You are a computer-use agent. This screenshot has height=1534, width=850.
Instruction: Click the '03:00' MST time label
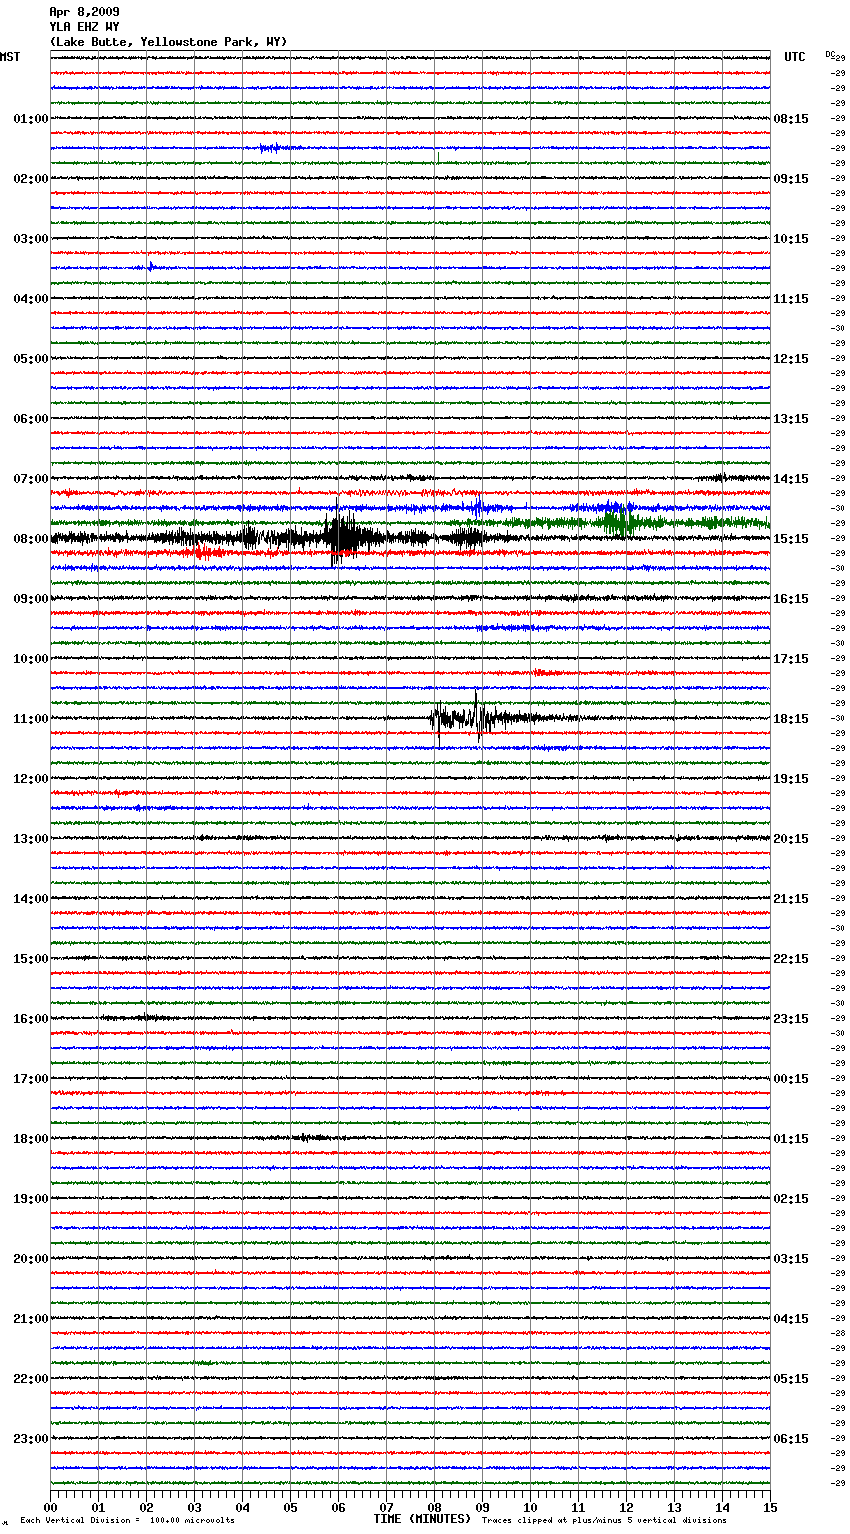click(31, 239)
